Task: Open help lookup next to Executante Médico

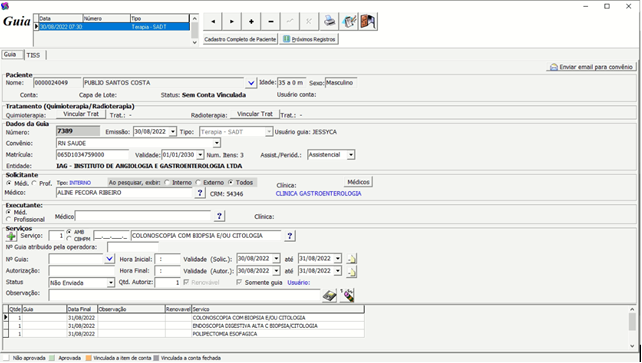Action: pos(219,216)
